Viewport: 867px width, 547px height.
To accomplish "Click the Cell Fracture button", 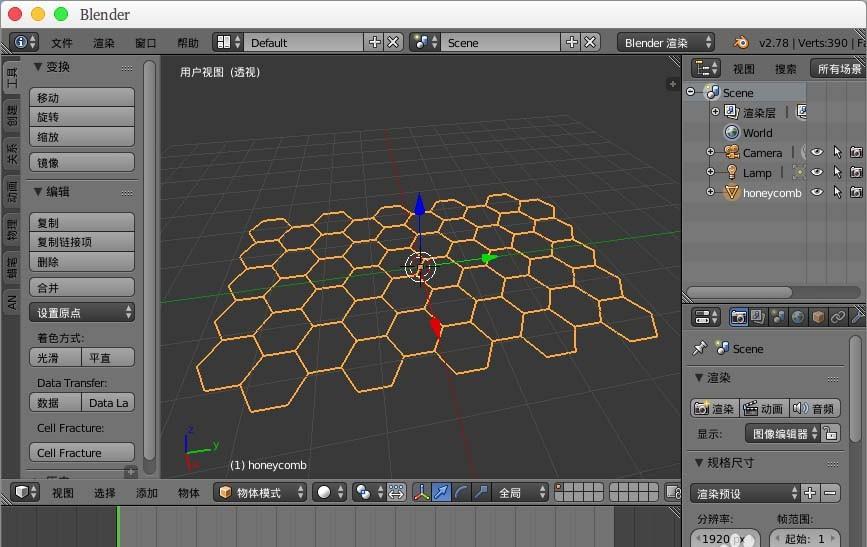I will tap(82, 452).
